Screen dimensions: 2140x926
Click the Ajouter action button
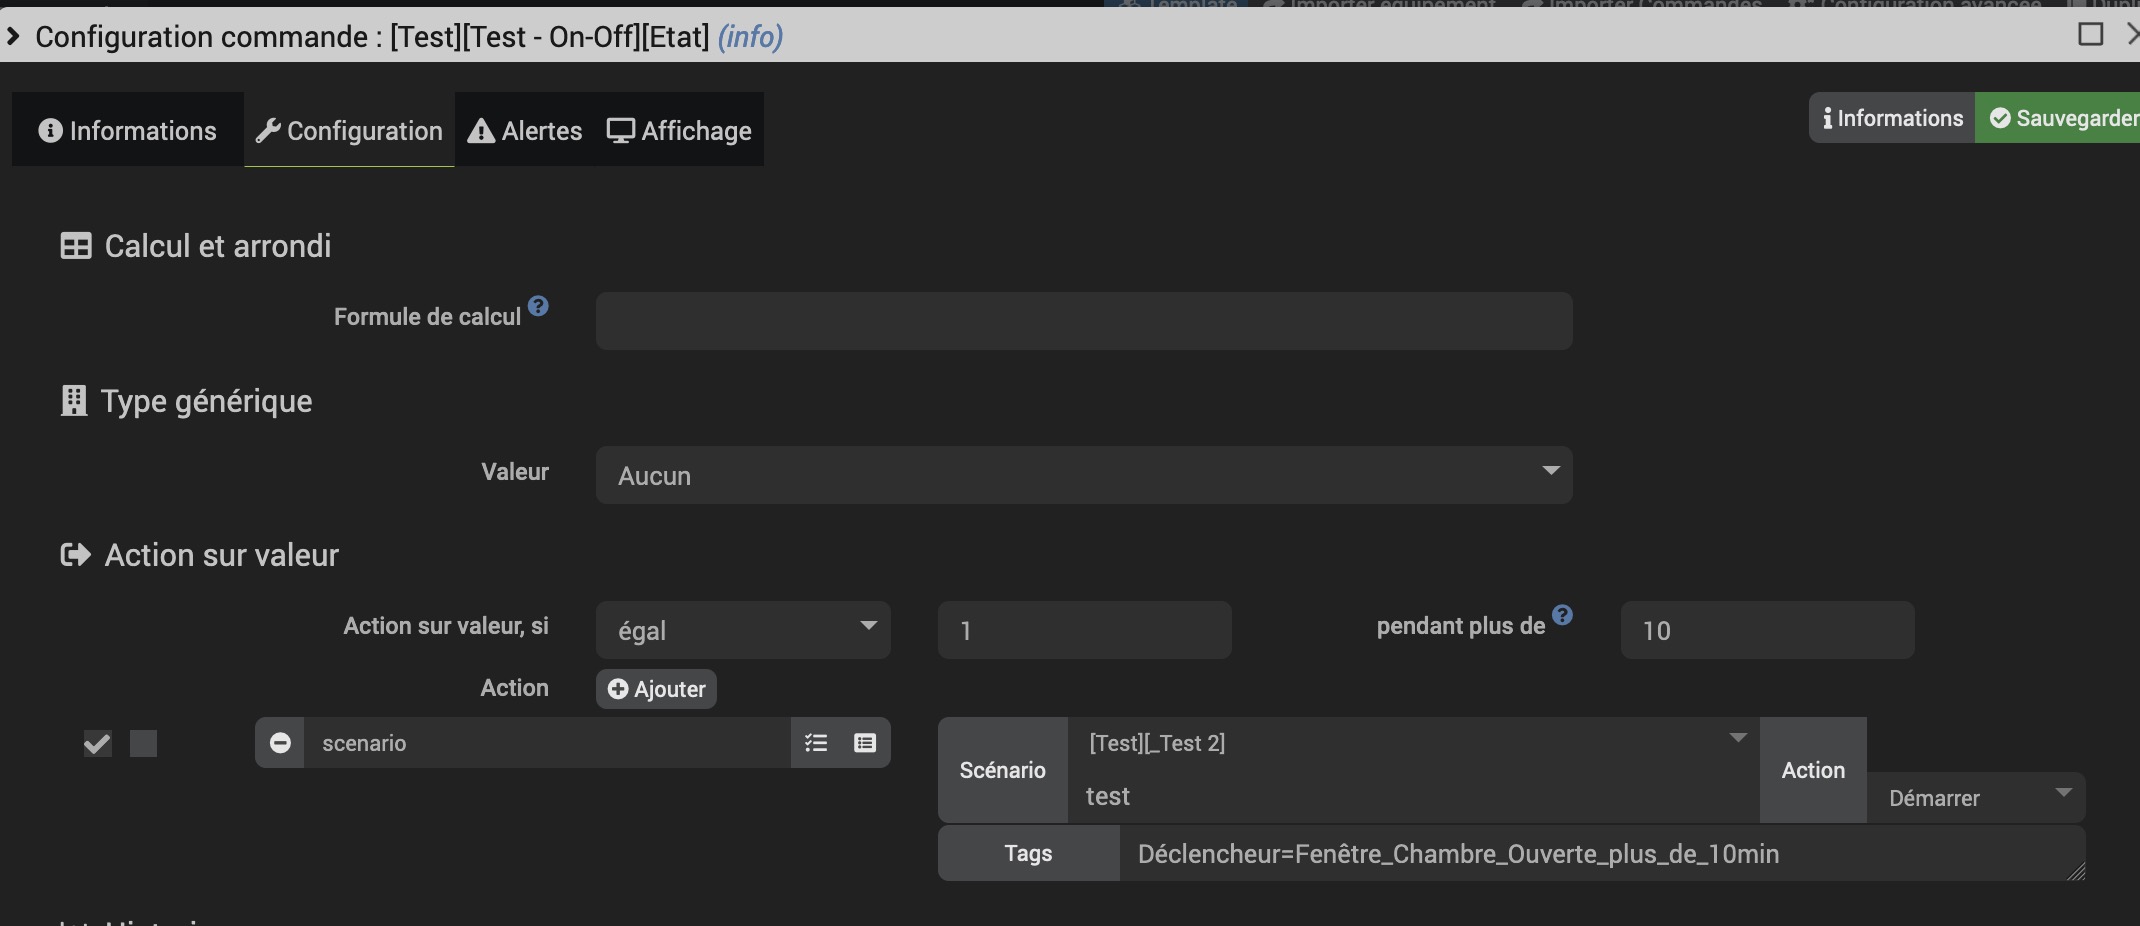tap(656, 689)
